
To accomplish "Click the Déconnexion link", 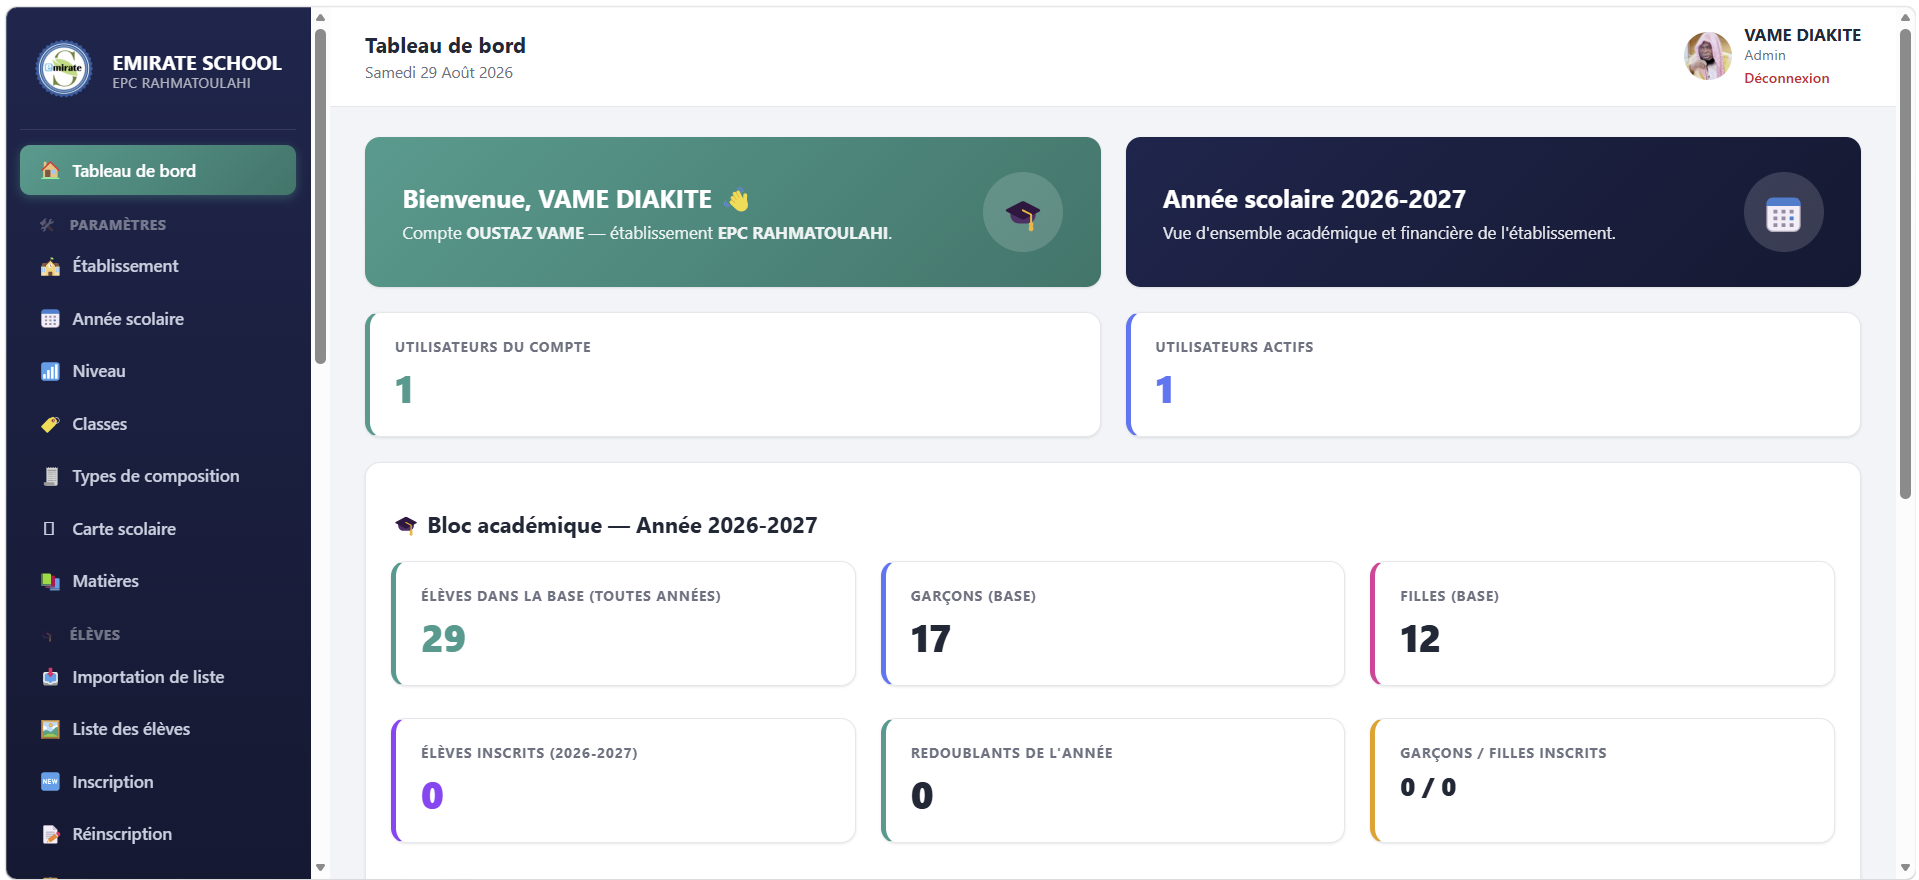I will (1786, 78).
